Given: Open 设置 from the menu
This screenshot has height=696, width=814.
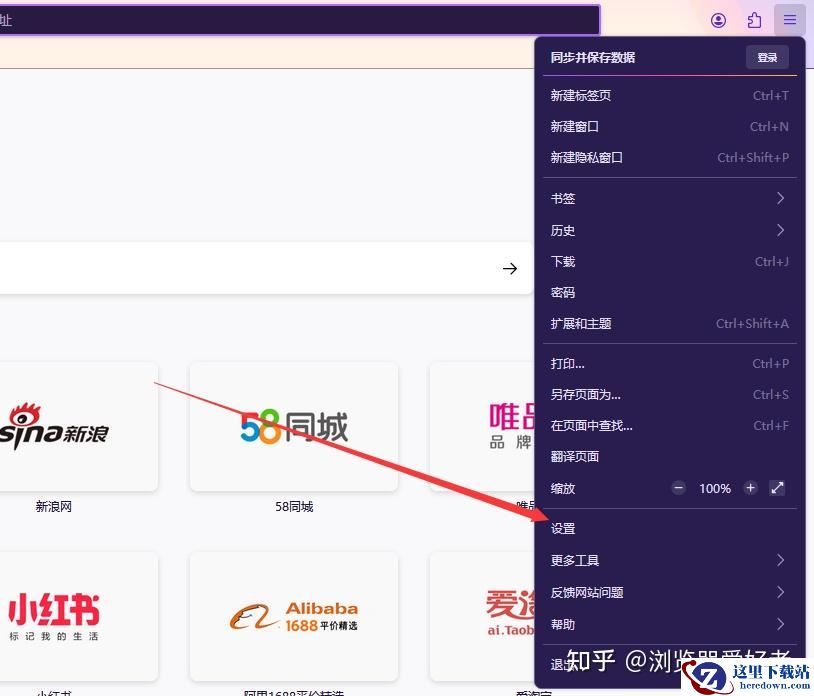Looking at the screenshot, I should coord(669,529).
